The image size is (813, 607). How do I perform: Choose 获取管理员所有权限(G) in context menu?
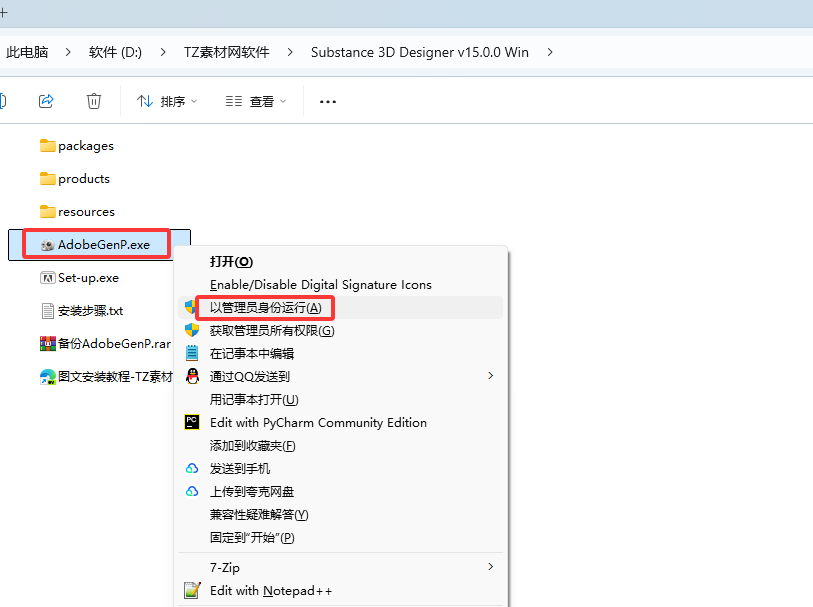click(x=340, y=331)
